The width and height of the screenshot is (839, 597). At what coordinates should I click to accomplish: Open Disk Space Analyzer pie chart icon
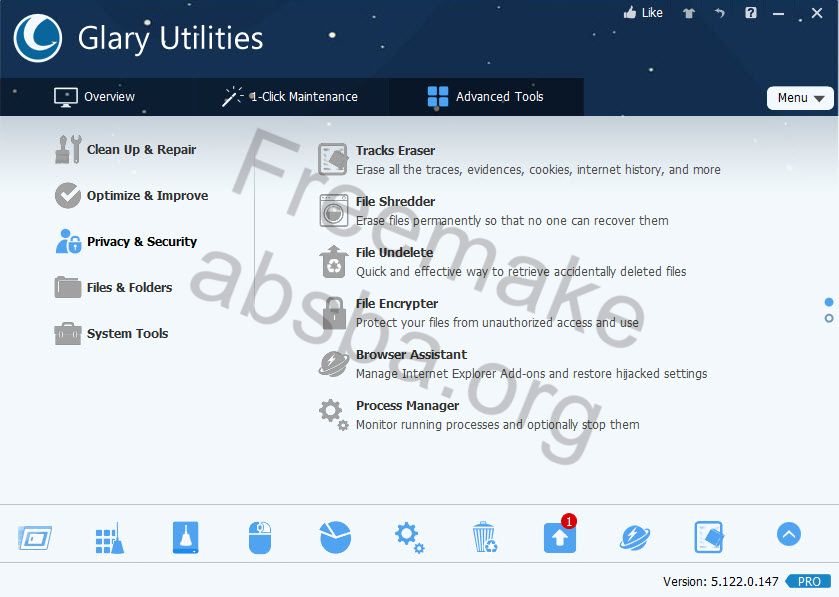(x=335, y=537)
